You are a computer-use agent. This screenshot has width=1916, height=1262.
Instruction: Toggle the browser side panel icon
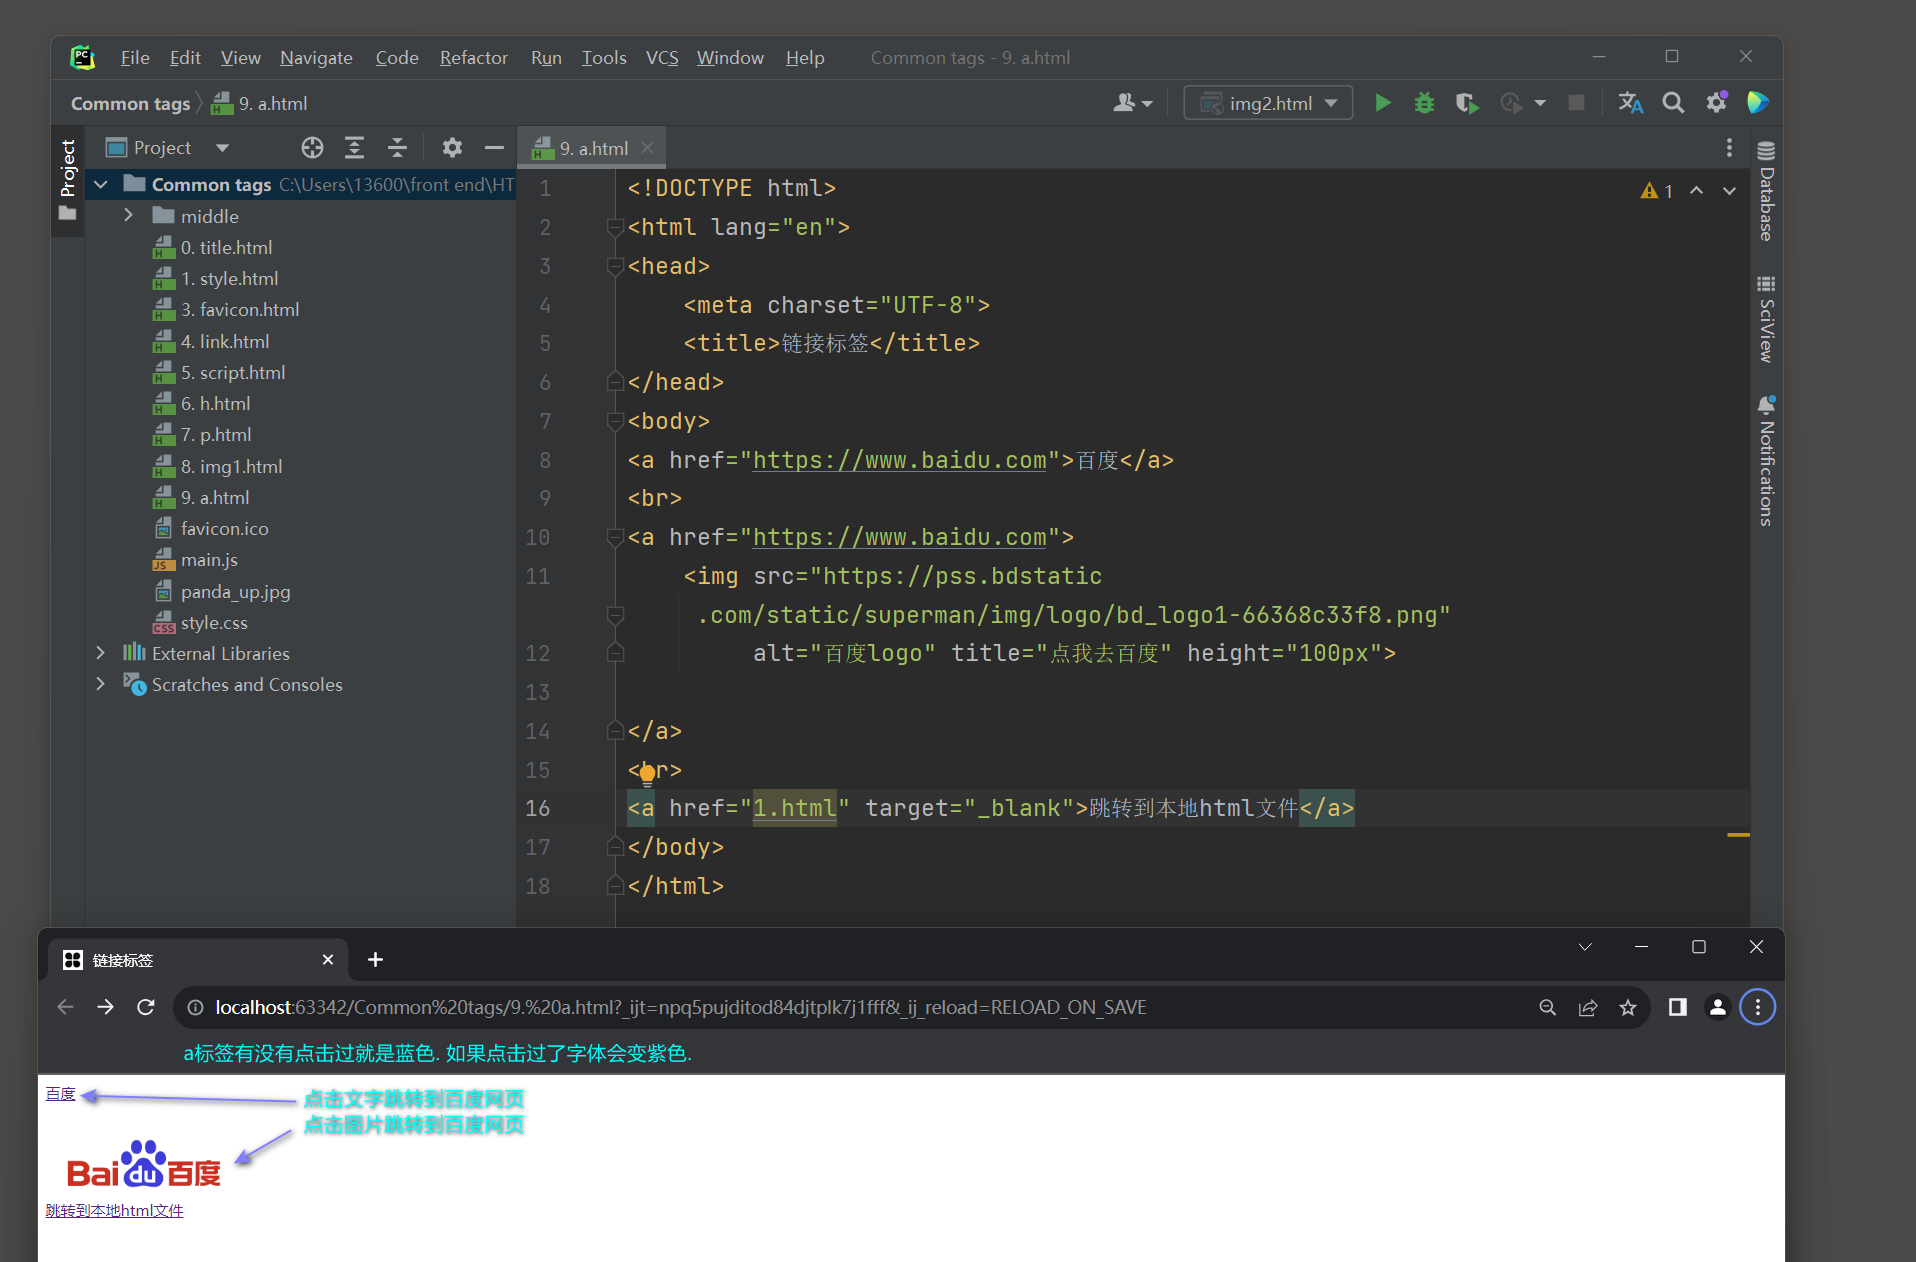click(x=1678, y=1007)
